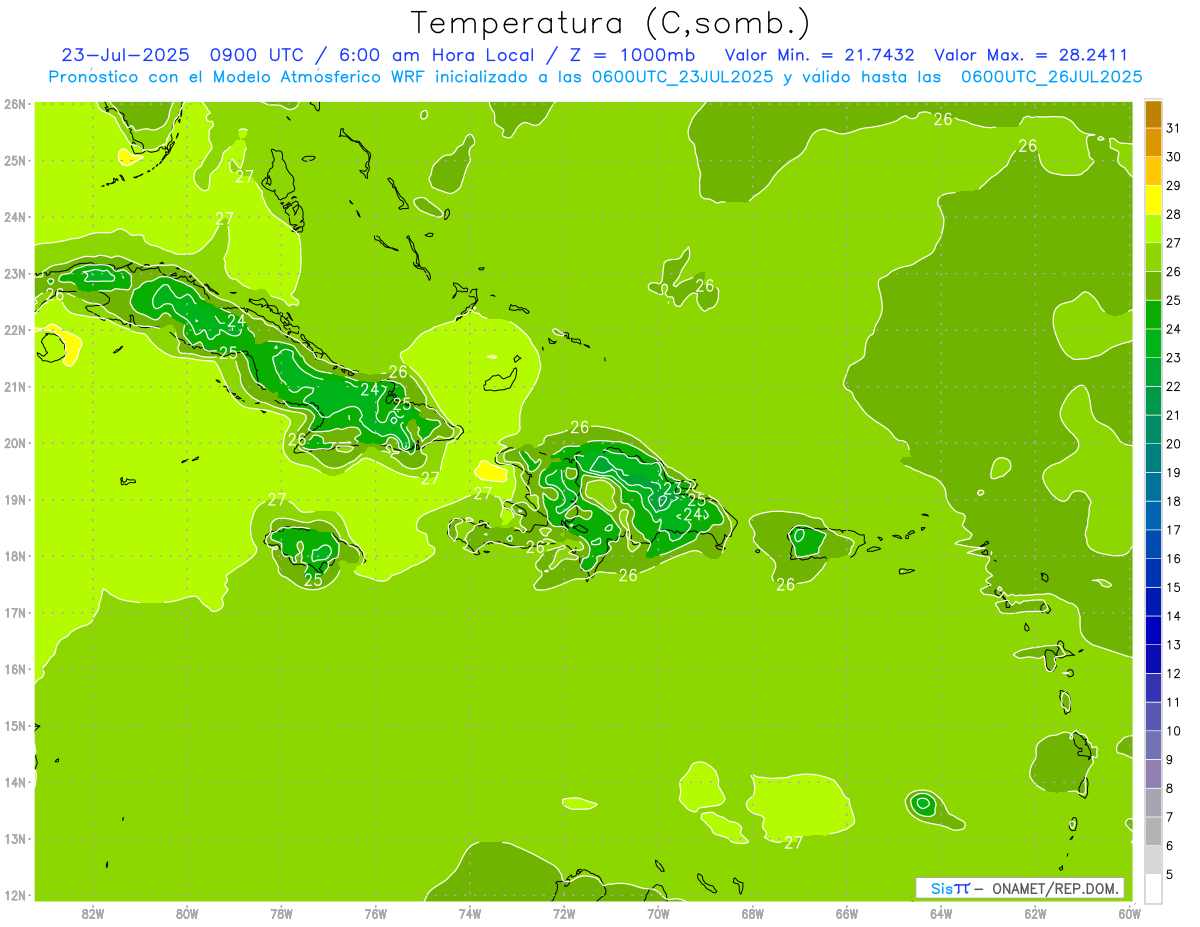This screenshot has width=1200, height=927.
Task: Click the 70W longitude label
Action: click(658, 913)
